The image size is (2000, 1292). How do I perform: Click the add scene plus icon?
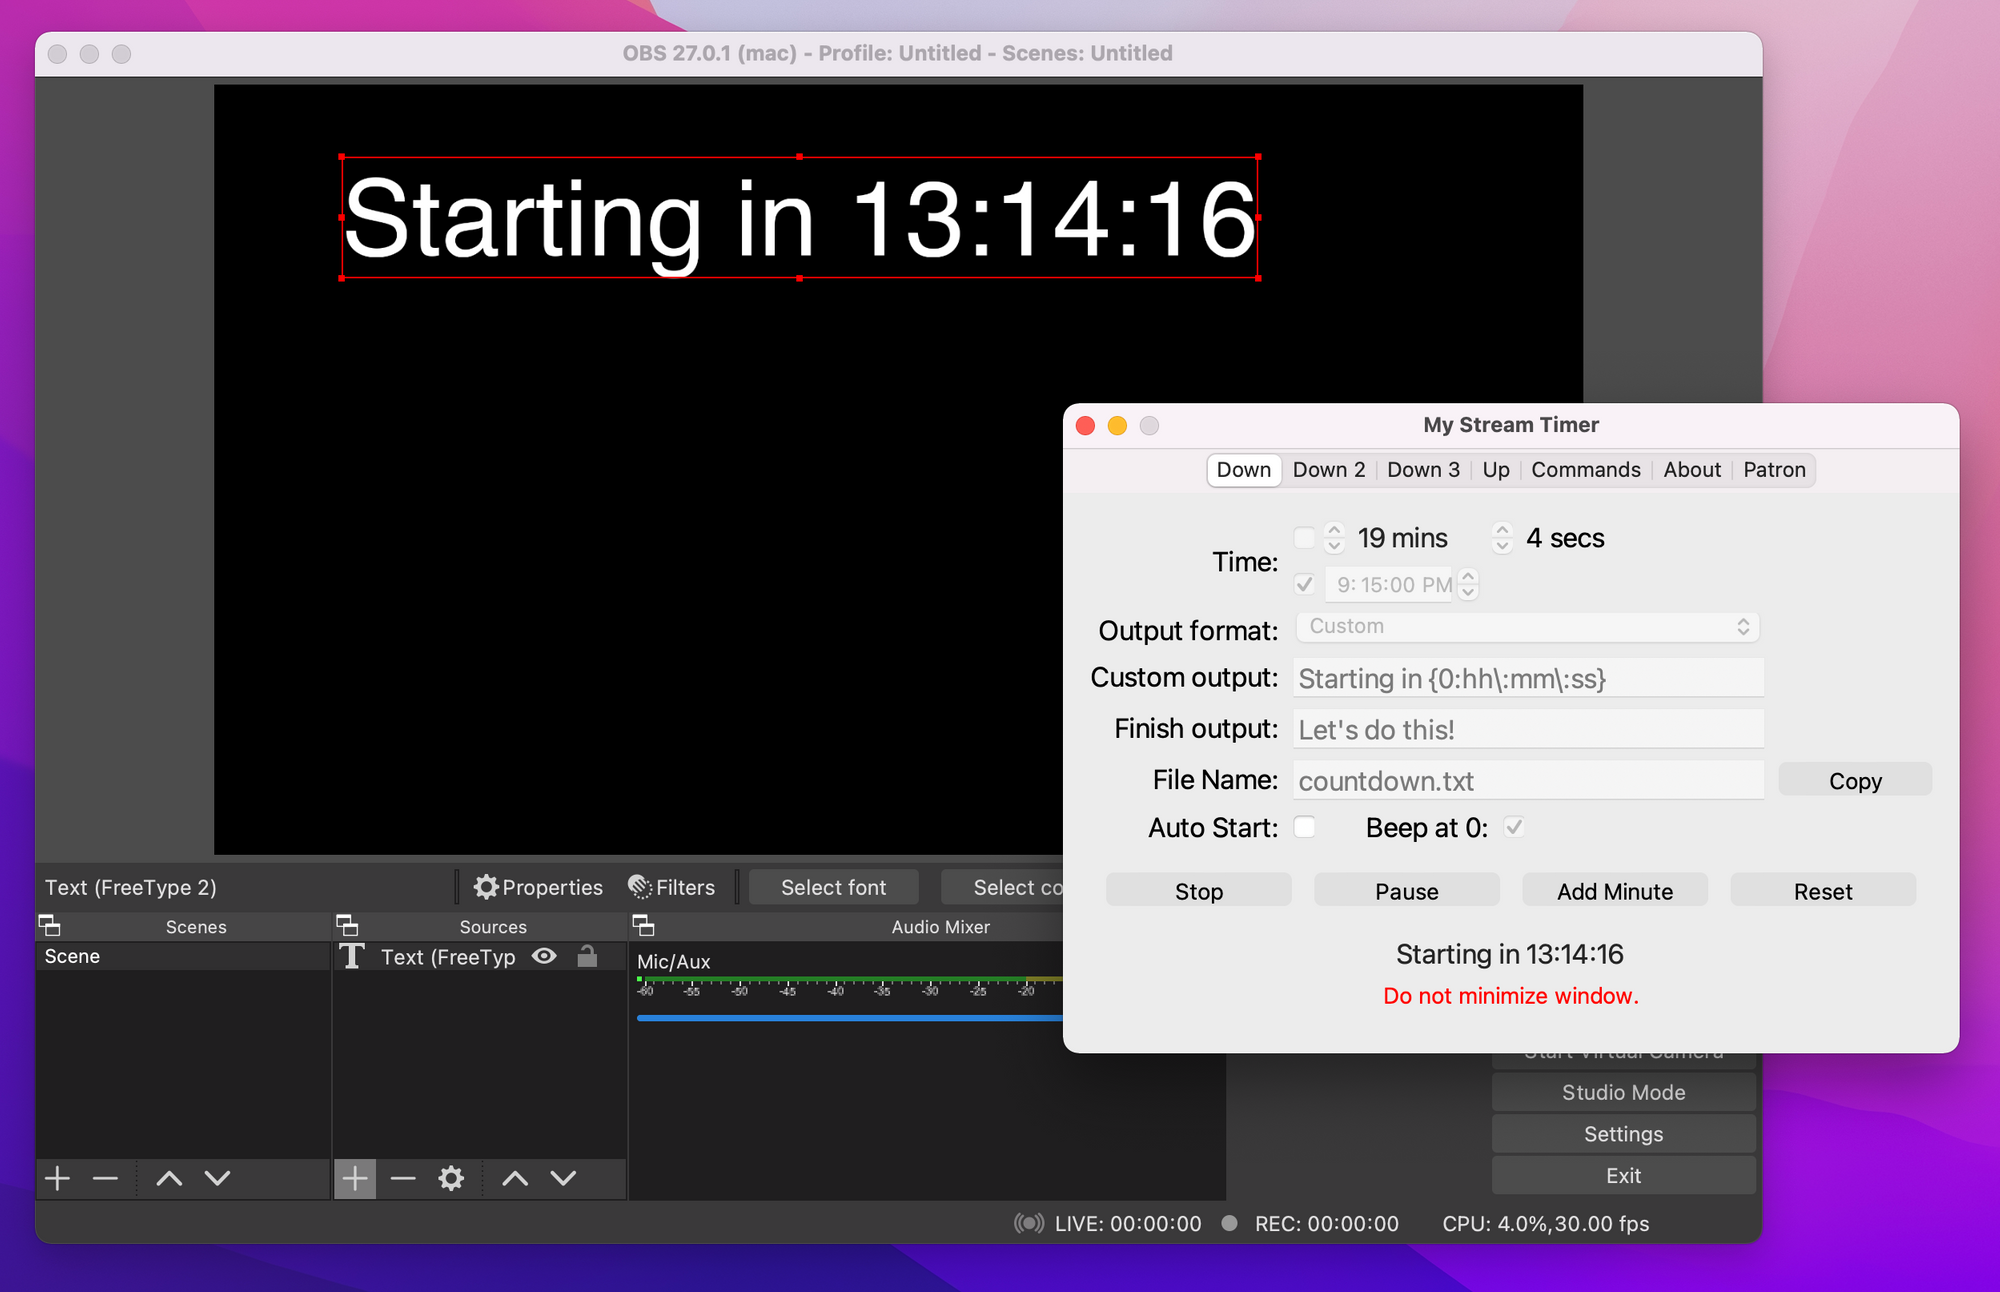[58, 1179]
